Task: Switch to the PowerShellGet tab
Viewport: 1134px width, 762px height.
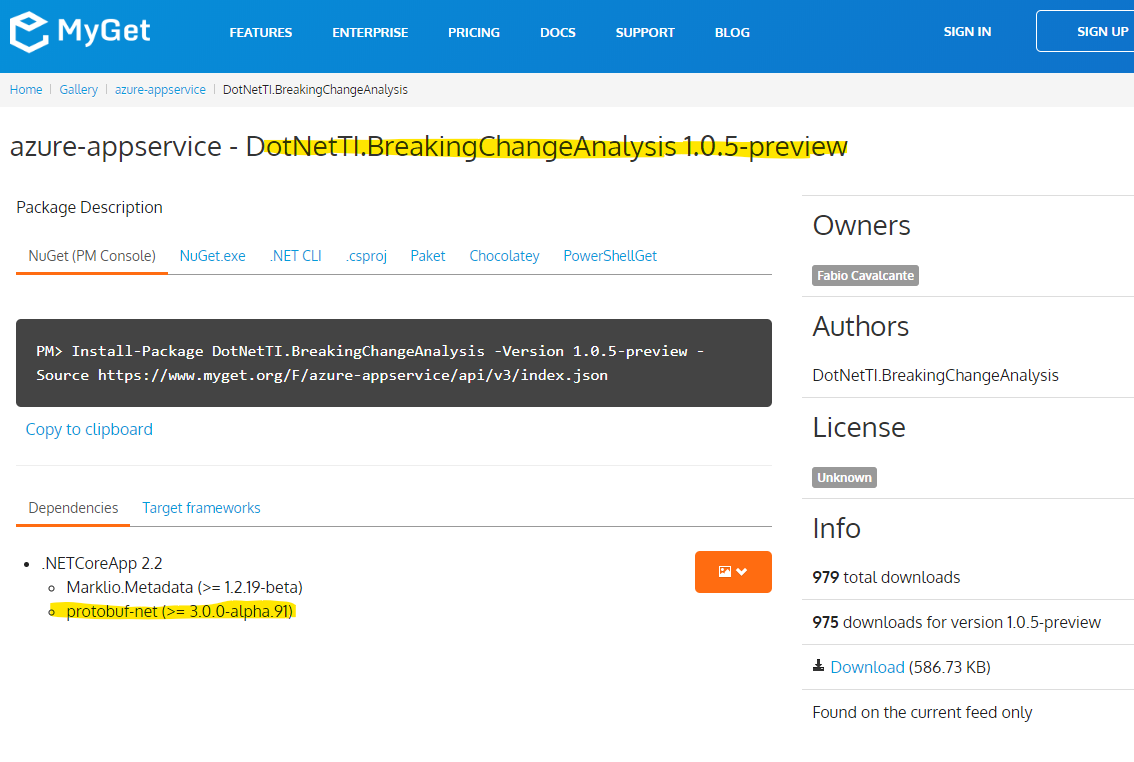Action: pos(610,256)
